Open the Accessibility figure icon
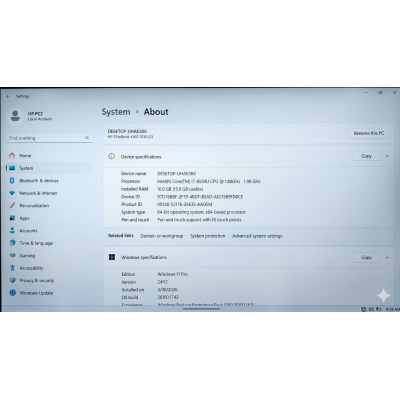 [x=12, y=268]
